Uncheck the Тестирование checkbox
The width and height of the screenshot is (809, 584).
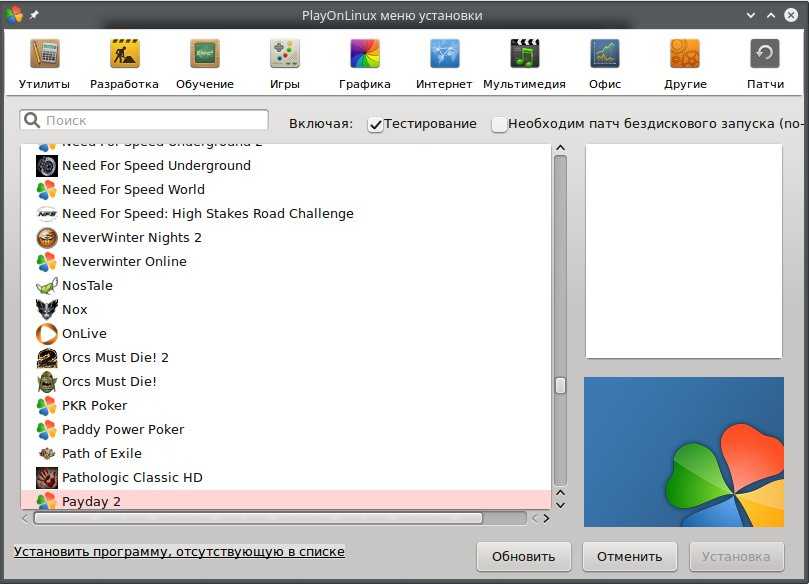376,124
